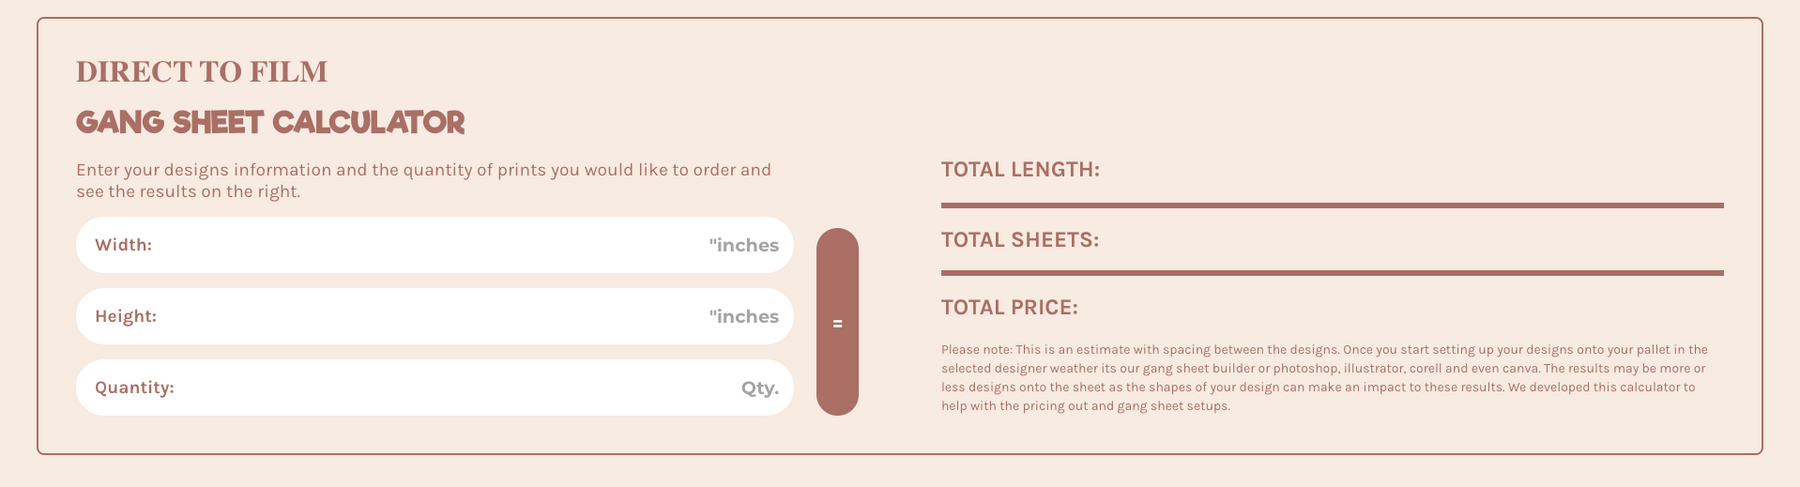Click the inches placeholder in Height field
1800x487 pixels.
click(x=744, y=317)
